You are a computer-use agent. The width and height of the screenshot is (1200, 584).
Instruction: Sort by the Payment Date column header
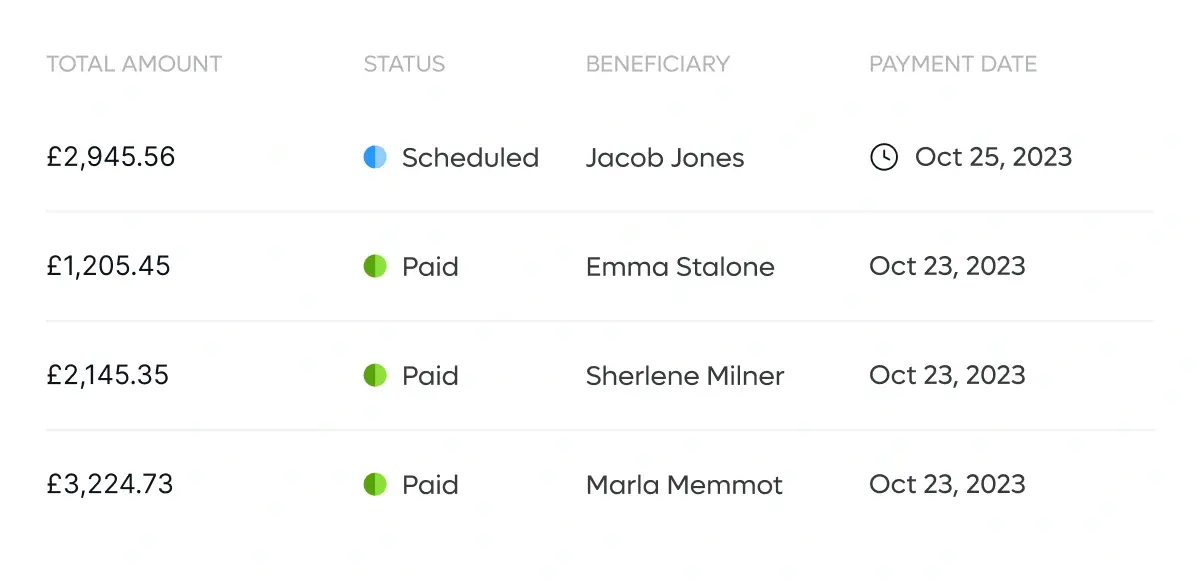point(953,64)
